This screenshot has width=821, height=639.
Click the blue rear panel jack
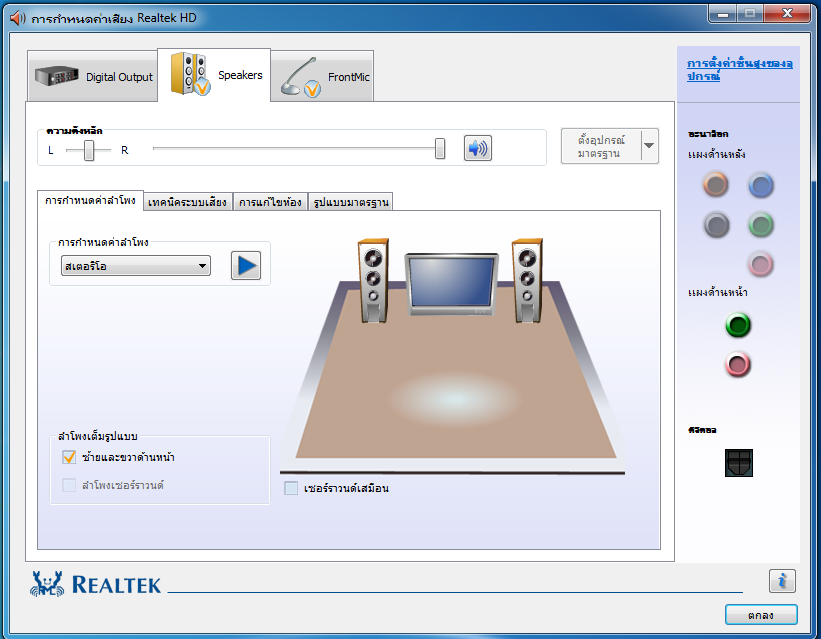pyautogui.click(x=761, y=185)
